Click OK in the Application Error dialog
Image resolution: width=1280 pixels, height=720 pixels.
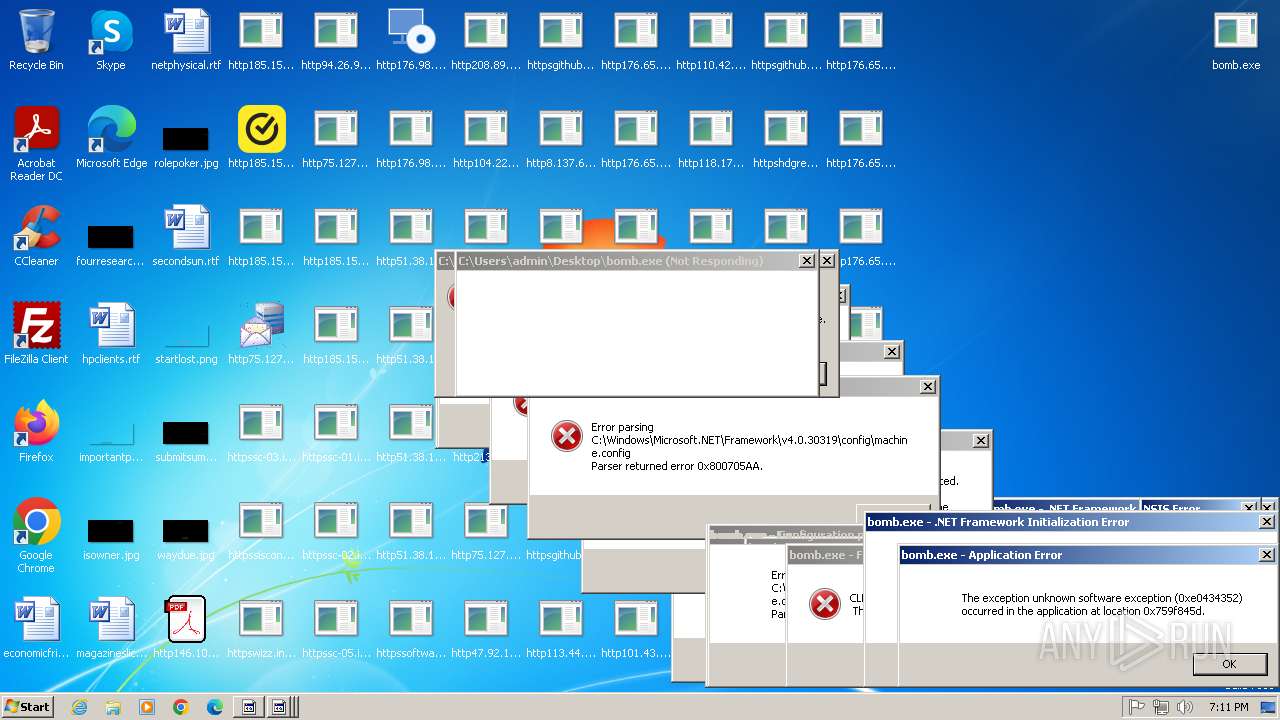pos(1229,664)
